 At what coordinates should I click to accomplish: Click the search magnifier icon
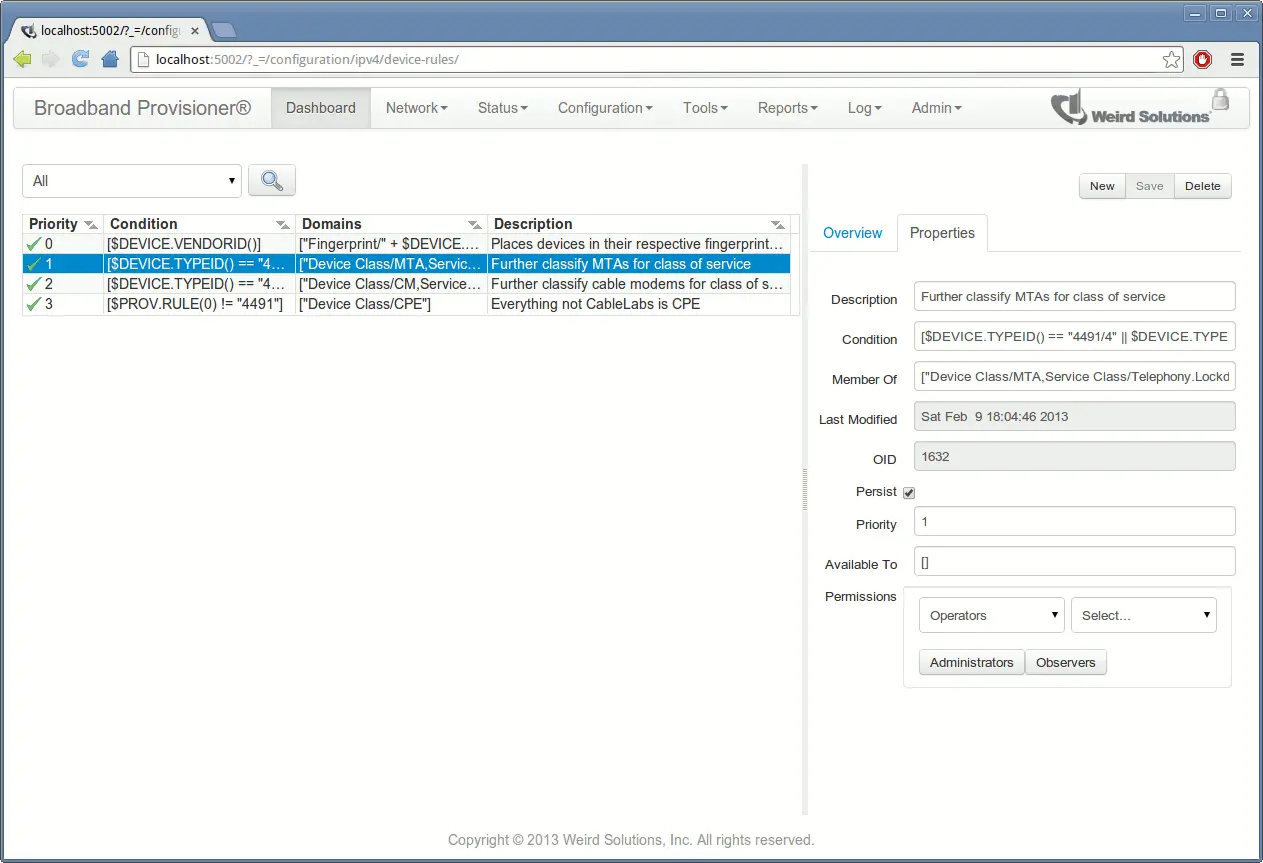(270, 181)
